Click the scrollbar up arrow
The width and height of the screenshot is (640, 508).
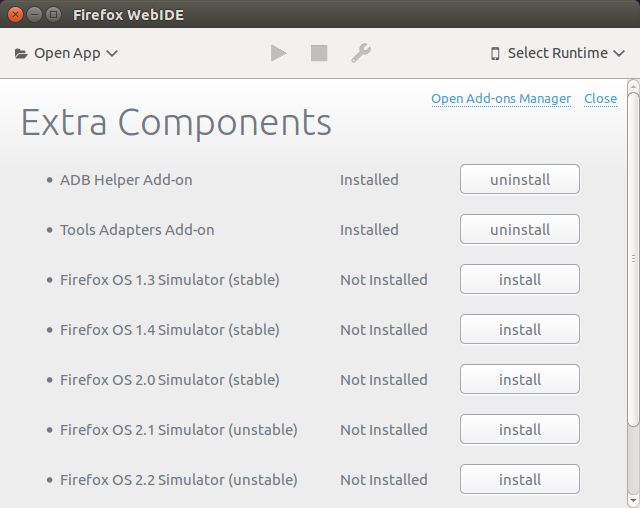(633, 86)
